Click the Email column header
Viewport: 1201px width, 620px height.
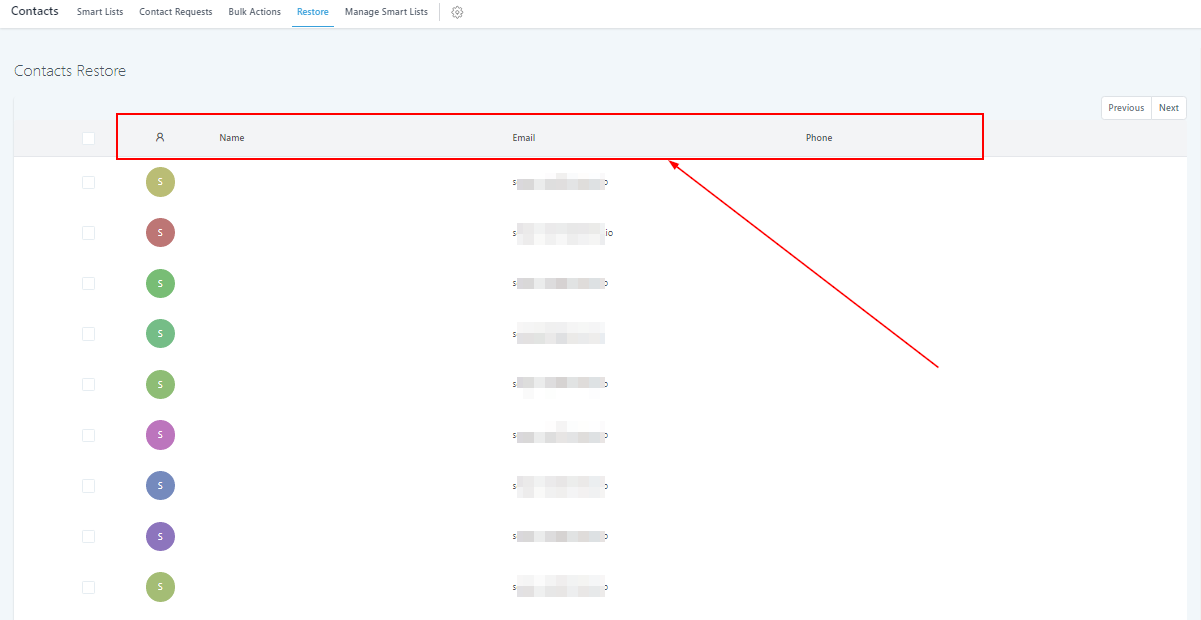[x=524, y=138]
